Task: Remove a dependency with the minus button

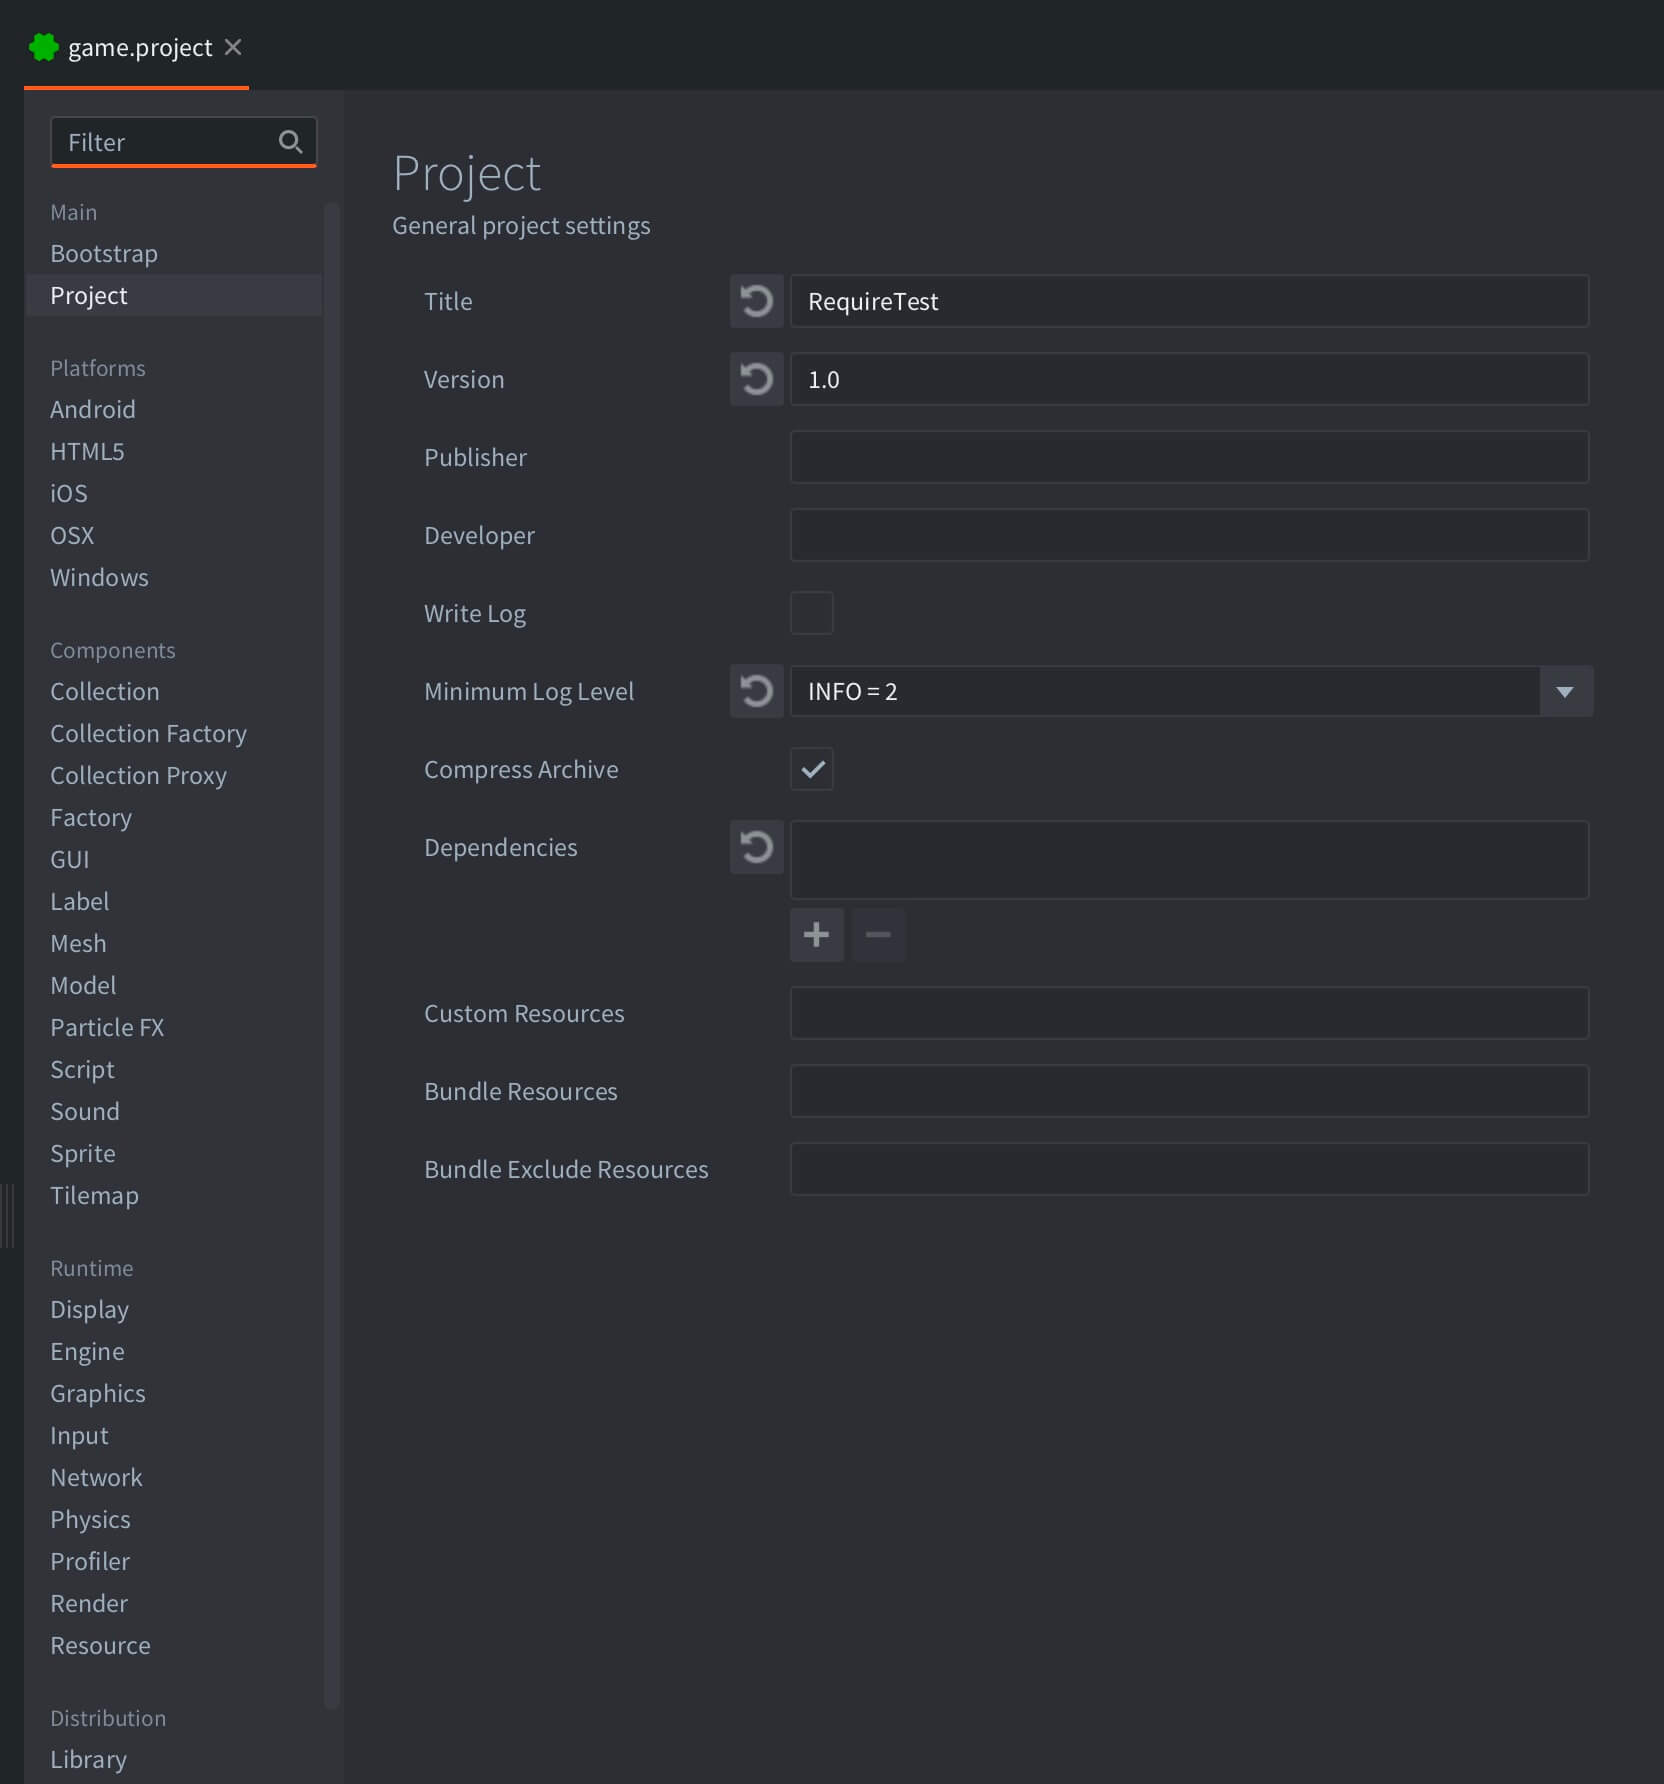Action: coord(878,934)
